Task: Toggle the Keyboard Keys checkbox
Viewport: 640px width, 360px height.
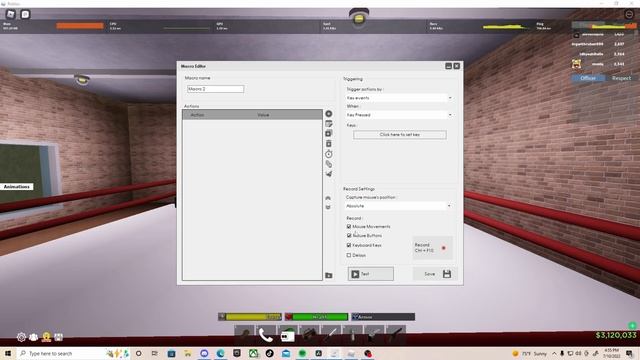Action: [349, 245]
